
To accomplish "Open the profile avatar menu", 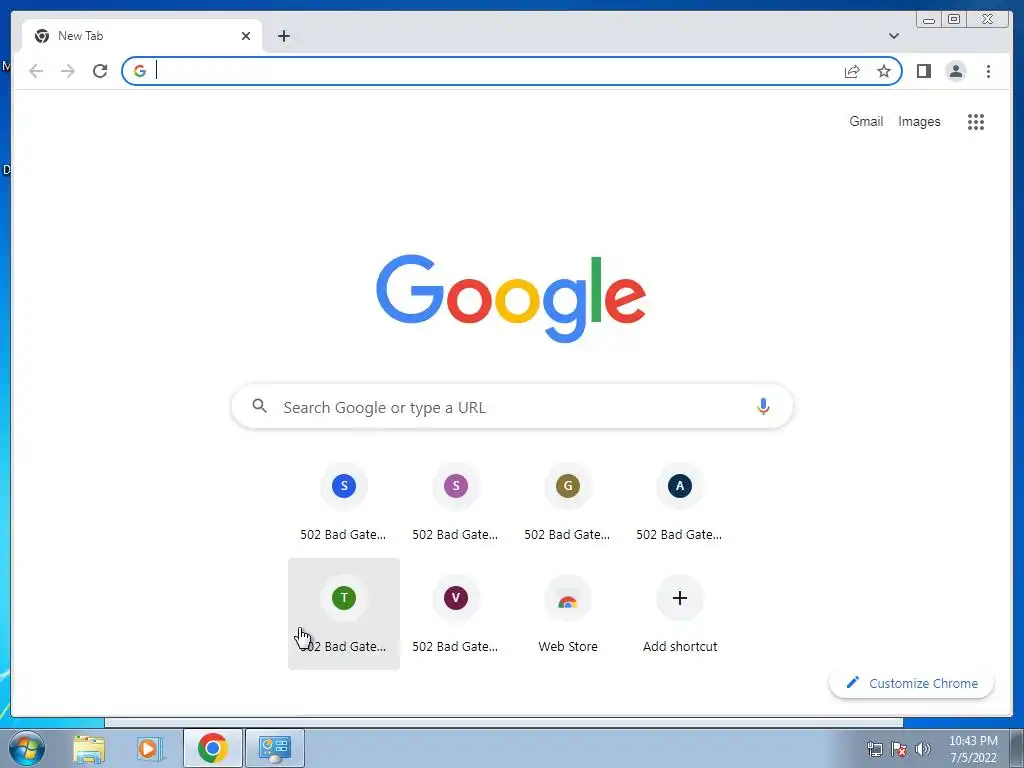I will click(955, 71).
